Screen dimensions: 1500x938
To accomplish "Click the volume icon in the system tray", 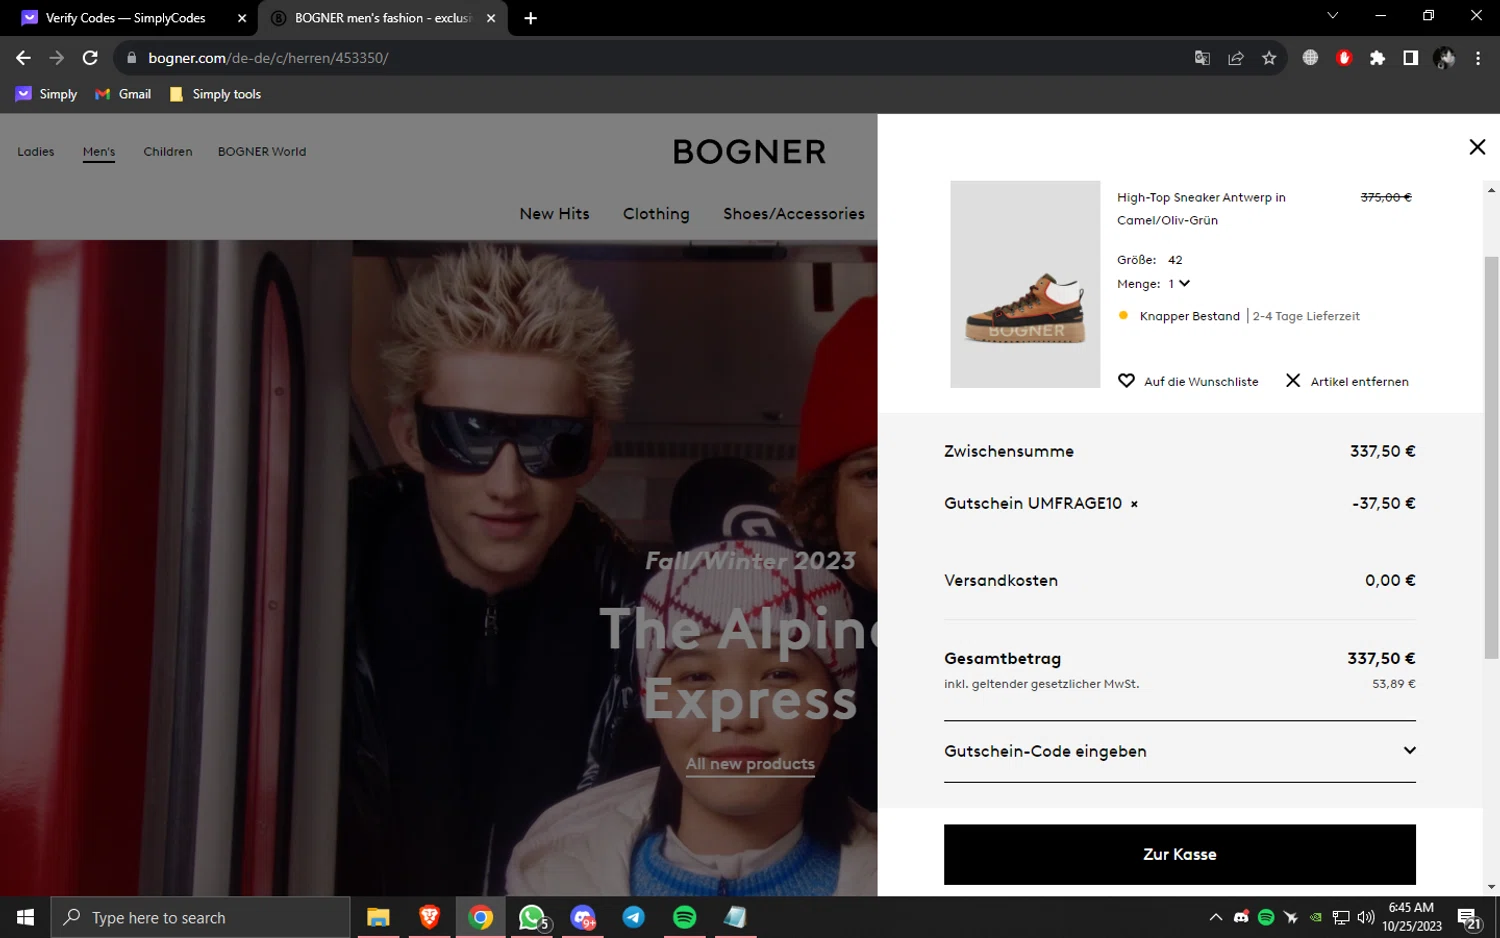I will point(1365,917).
